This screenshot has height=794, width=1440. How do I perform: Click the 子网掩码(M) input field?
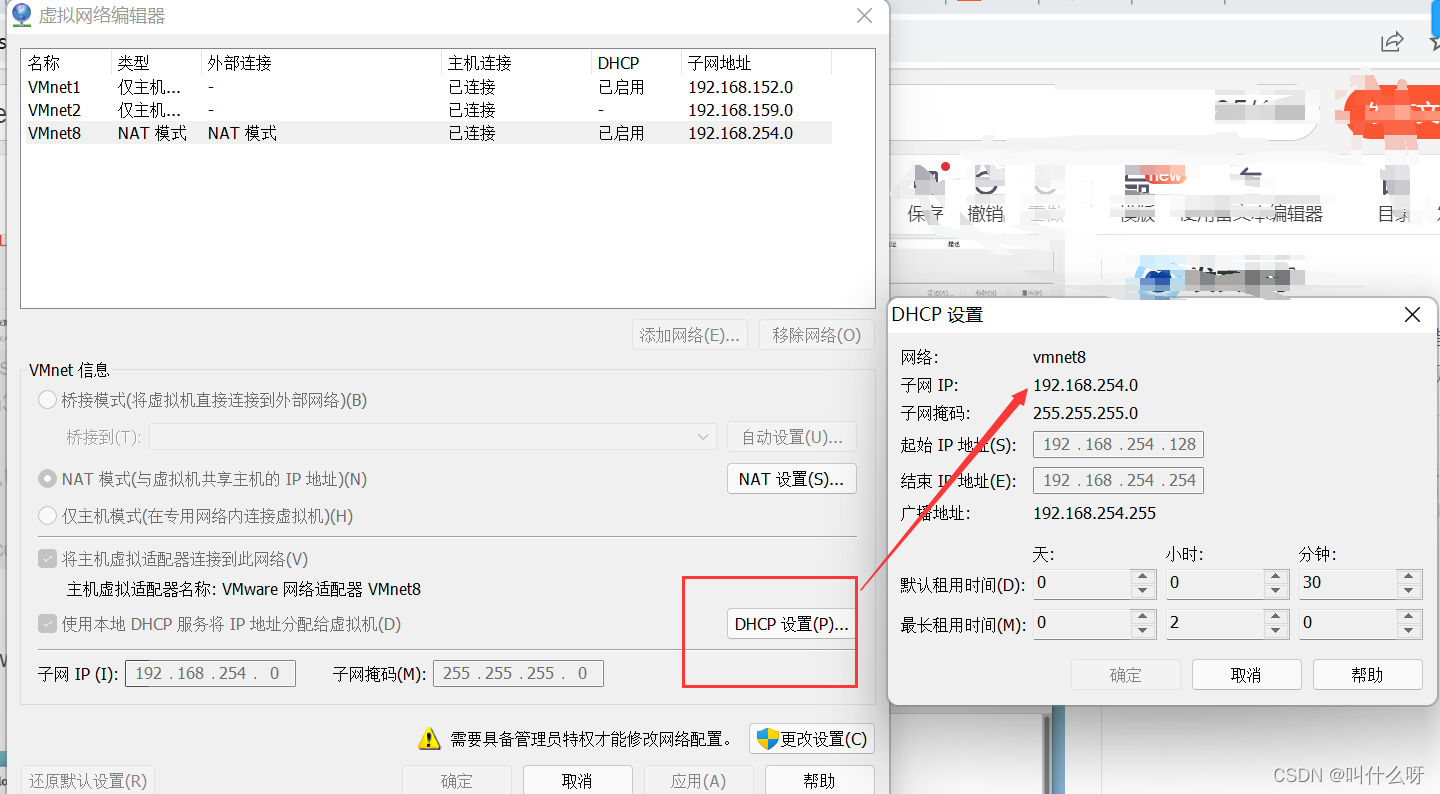[x=518, y=673]
